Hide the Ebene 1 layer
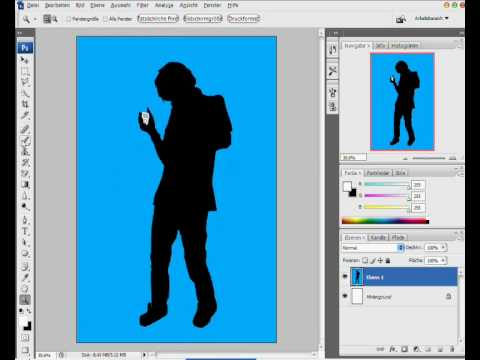This screenshot has height=360, width=480. [x=345, y=276]
